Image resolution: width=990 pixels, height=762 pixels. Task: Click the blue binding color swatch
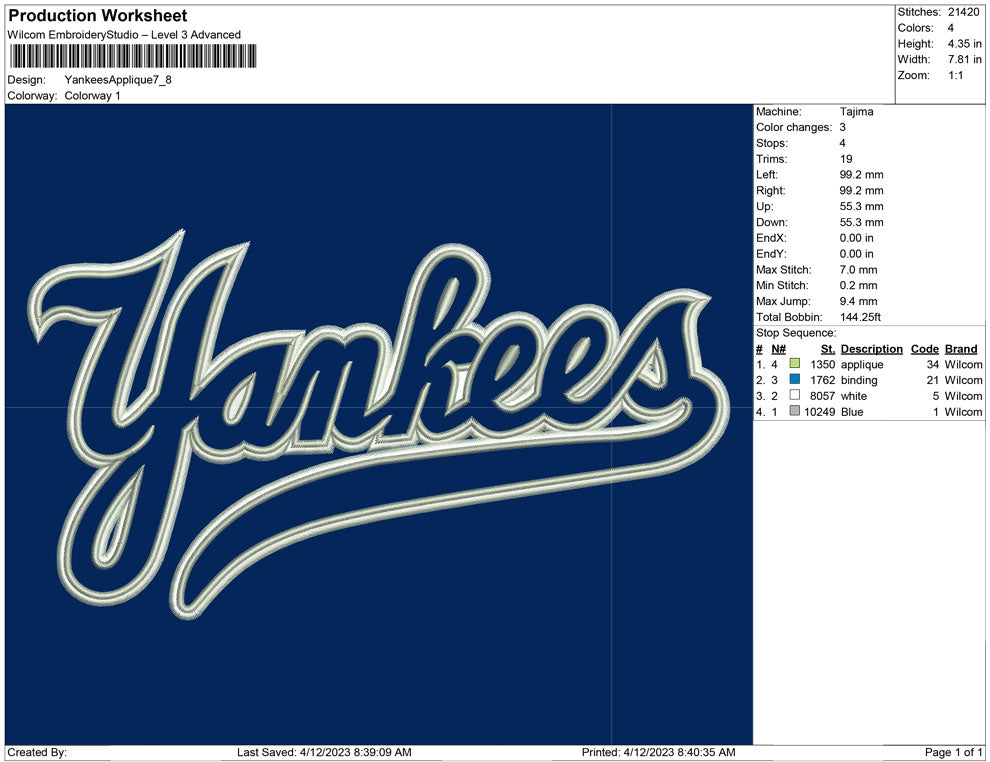tap(795, 379)
